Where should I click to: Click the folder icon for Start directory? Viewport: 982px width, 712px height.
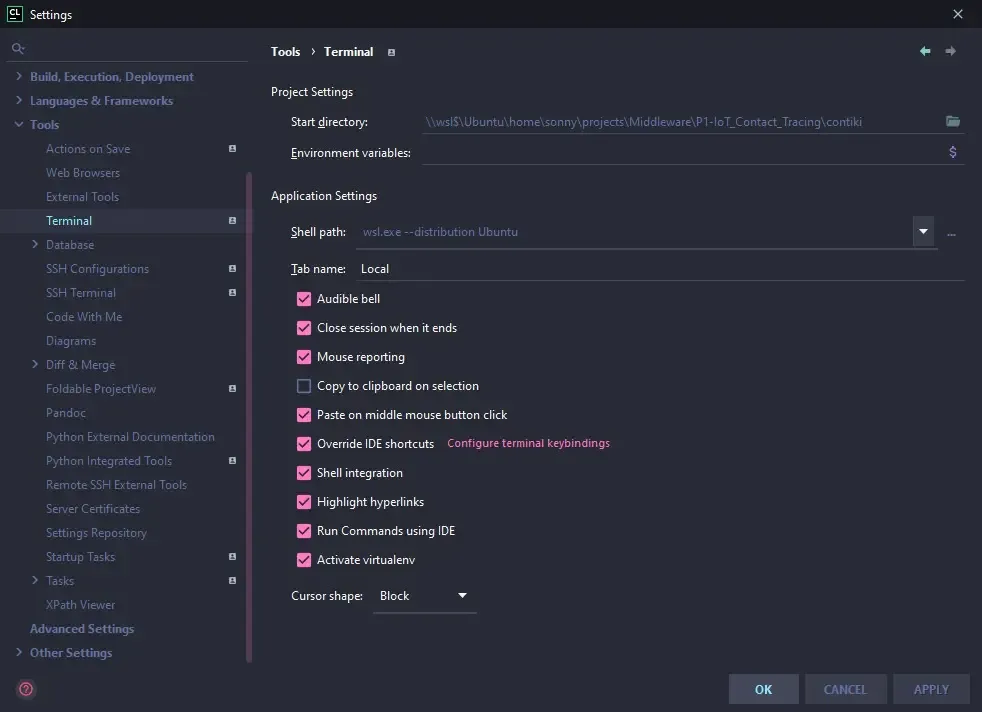(x=953, y=122)
